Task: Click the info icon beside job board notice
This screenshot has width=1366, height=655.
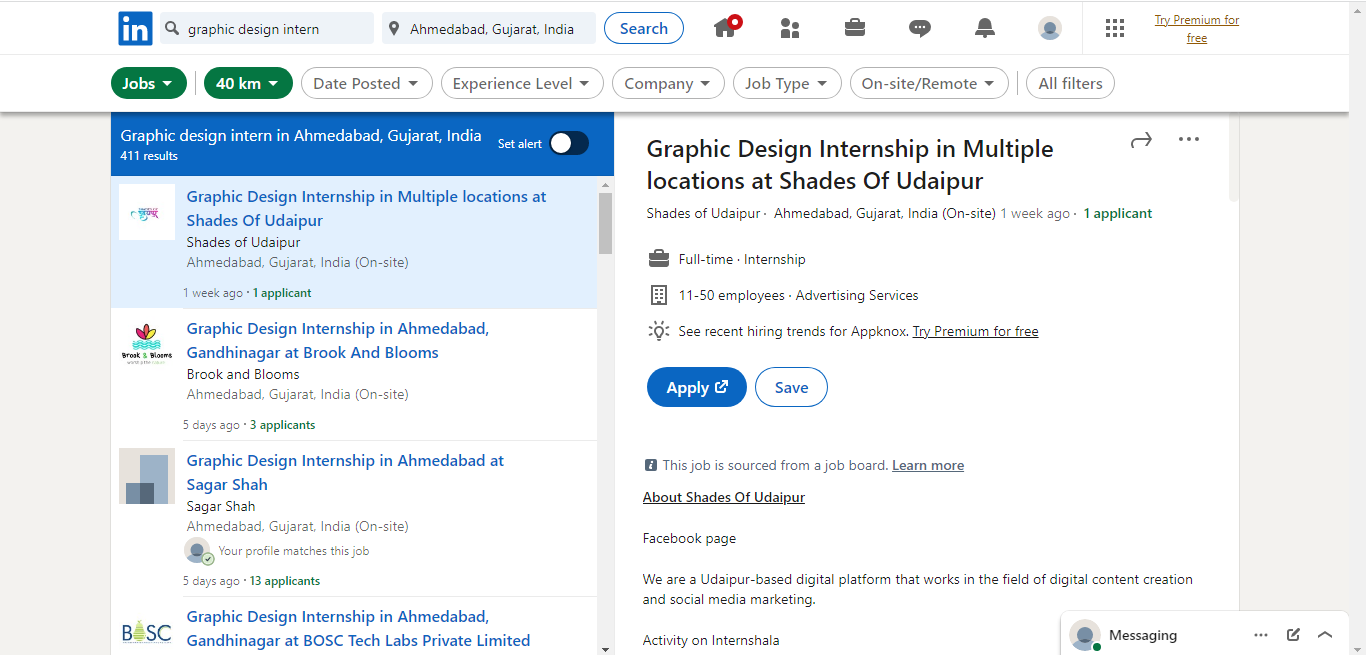Action: click(651, 465)
